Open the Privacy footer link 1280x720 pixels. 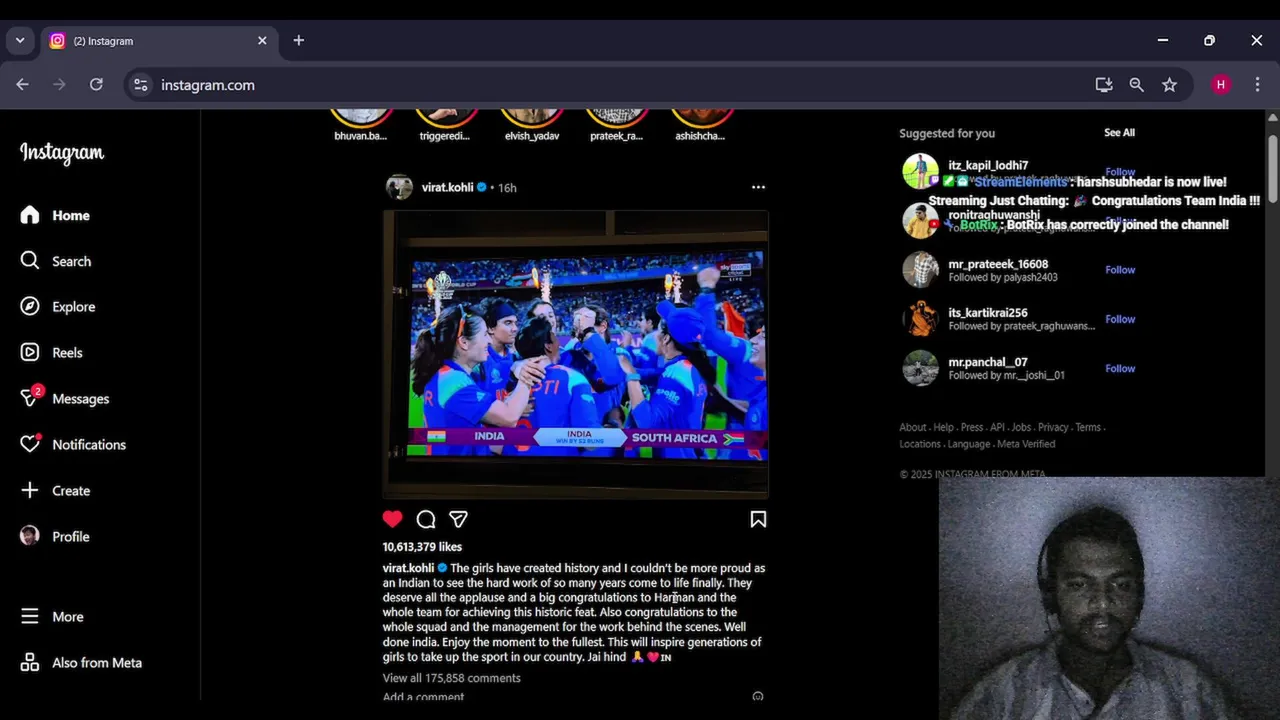coord(1053,427)
